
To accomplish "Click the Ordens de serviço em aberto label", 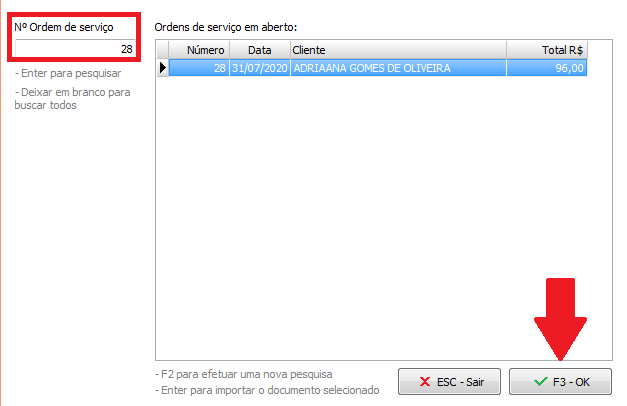I will 226,27.
